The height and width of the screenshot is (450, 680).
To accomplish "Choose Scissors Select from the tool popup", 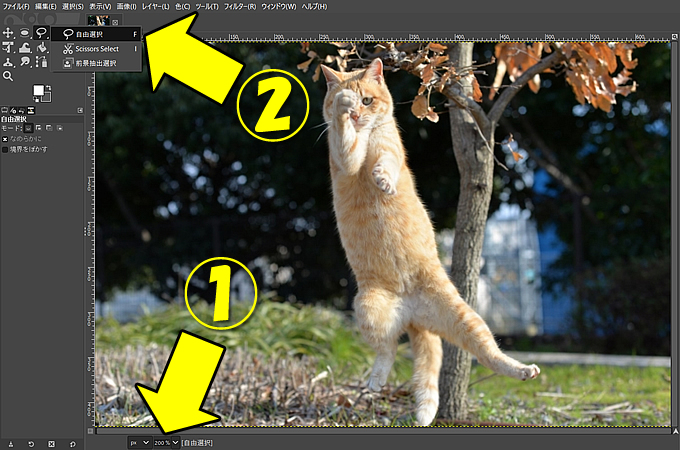I will (96, 49).
